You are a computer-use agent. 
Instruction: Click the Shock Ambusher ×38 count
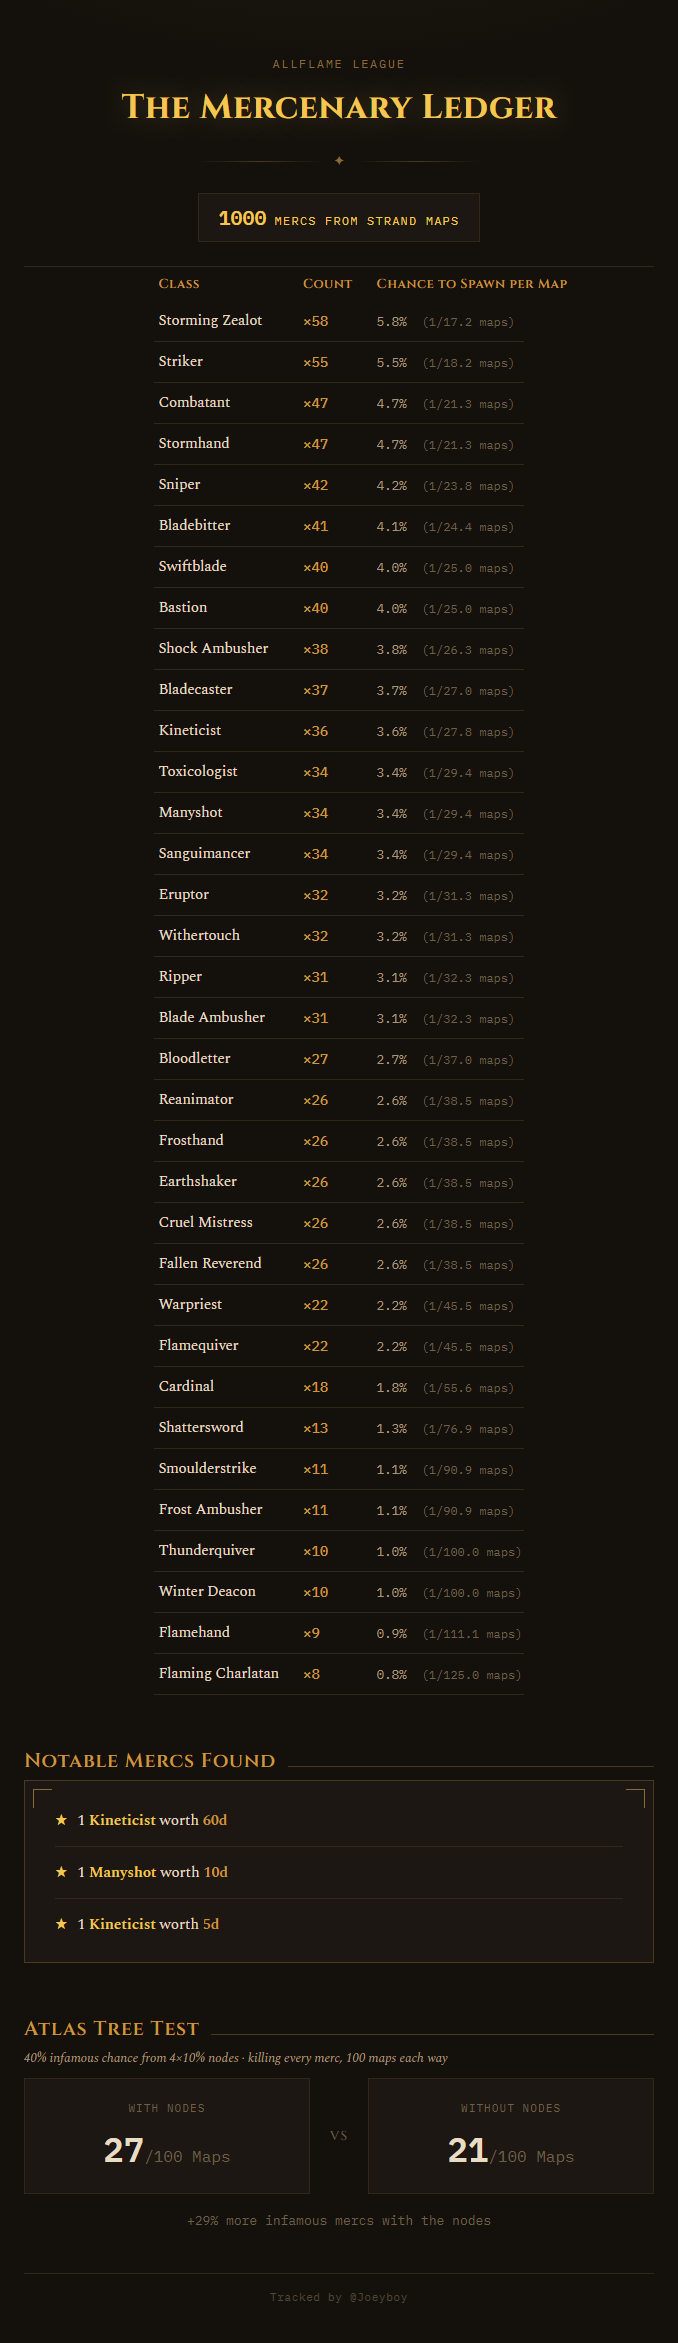pyautogui.click(x=316, y=649)
